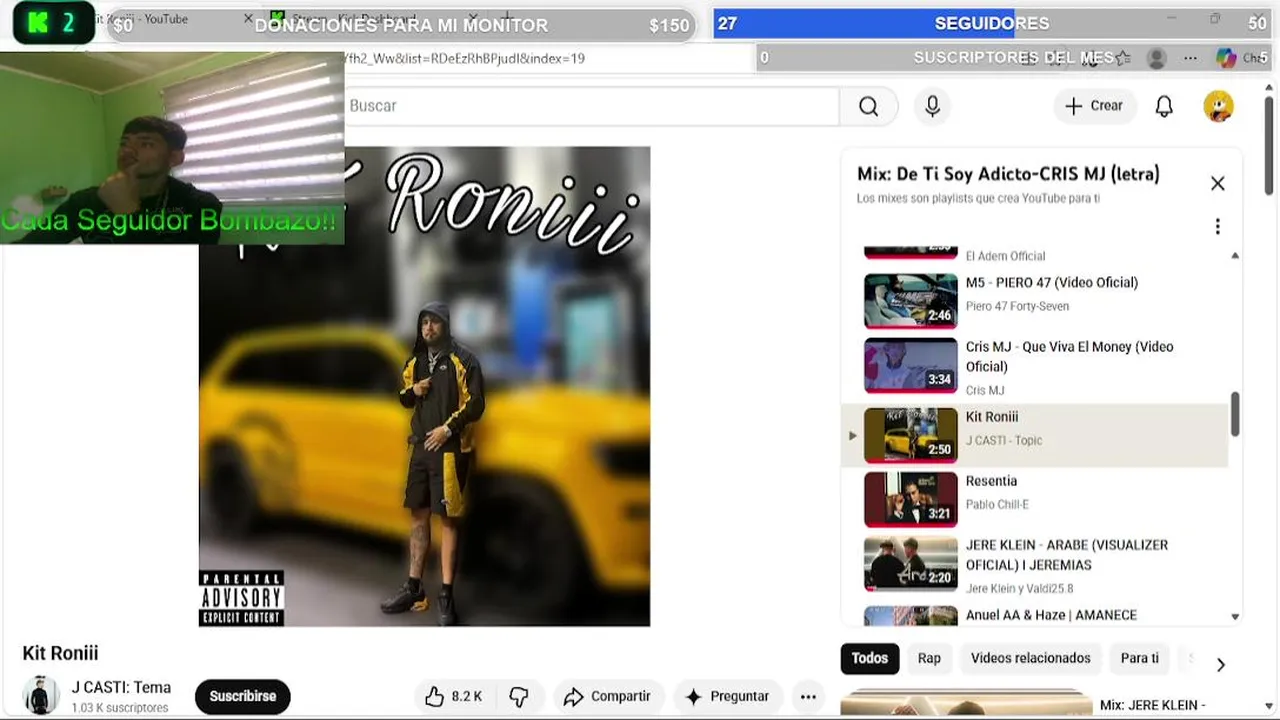Select Kit Roniii playlist entry

(x=1035, y=435)
